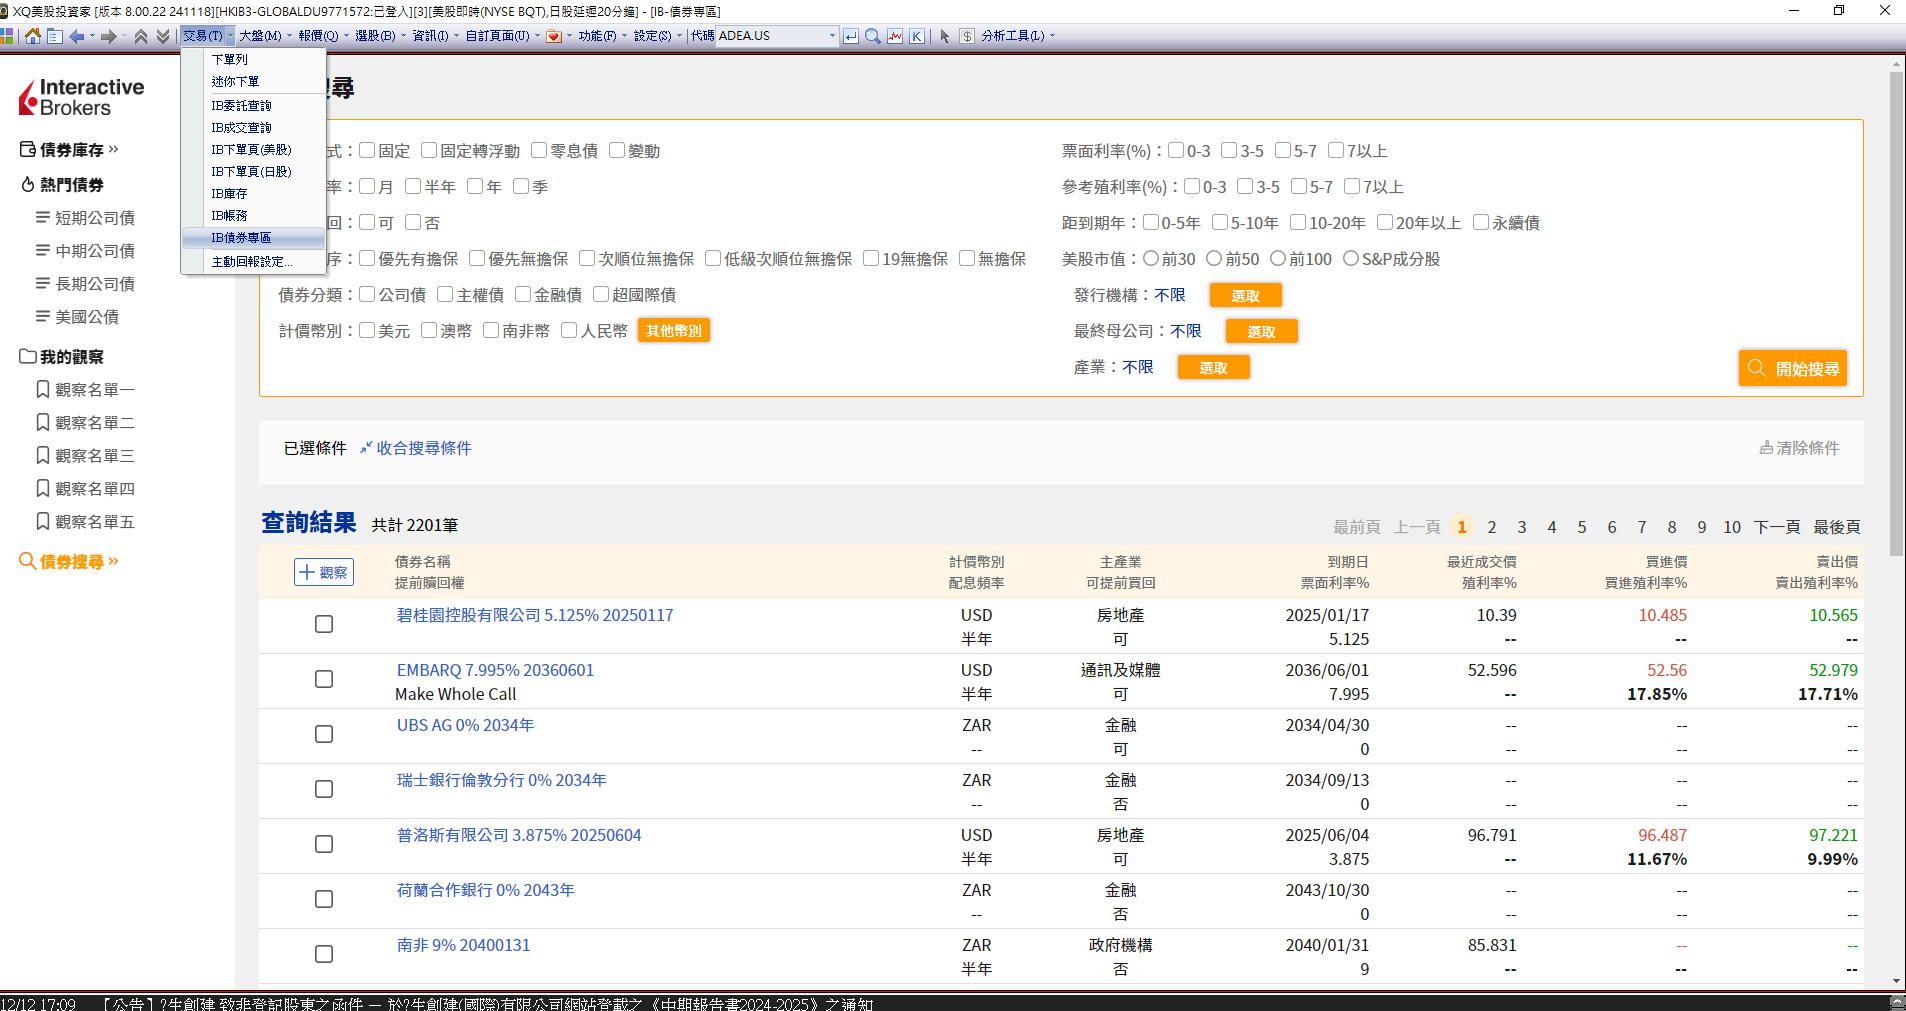
Task: Click the Interactive Brokers logo
Action: [82, 97]
